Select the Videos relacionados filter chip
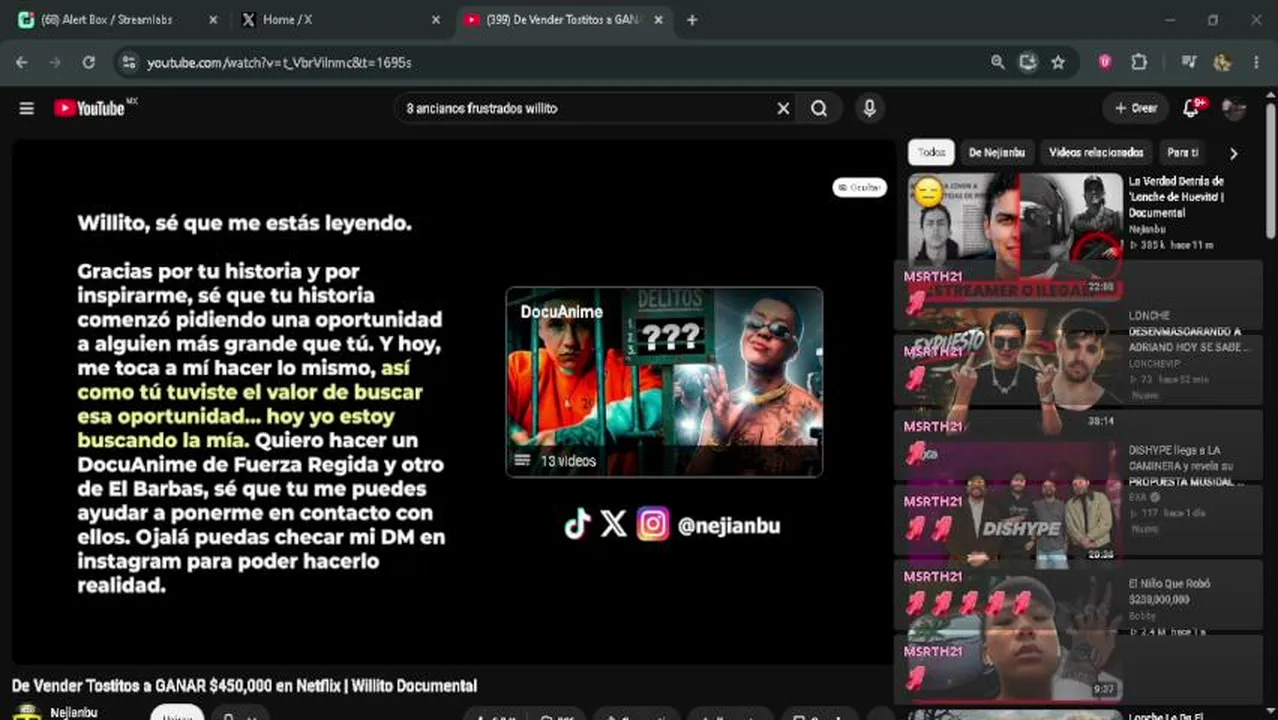The height and width of the screenshot is (720, 1278). coord(1096,152)
